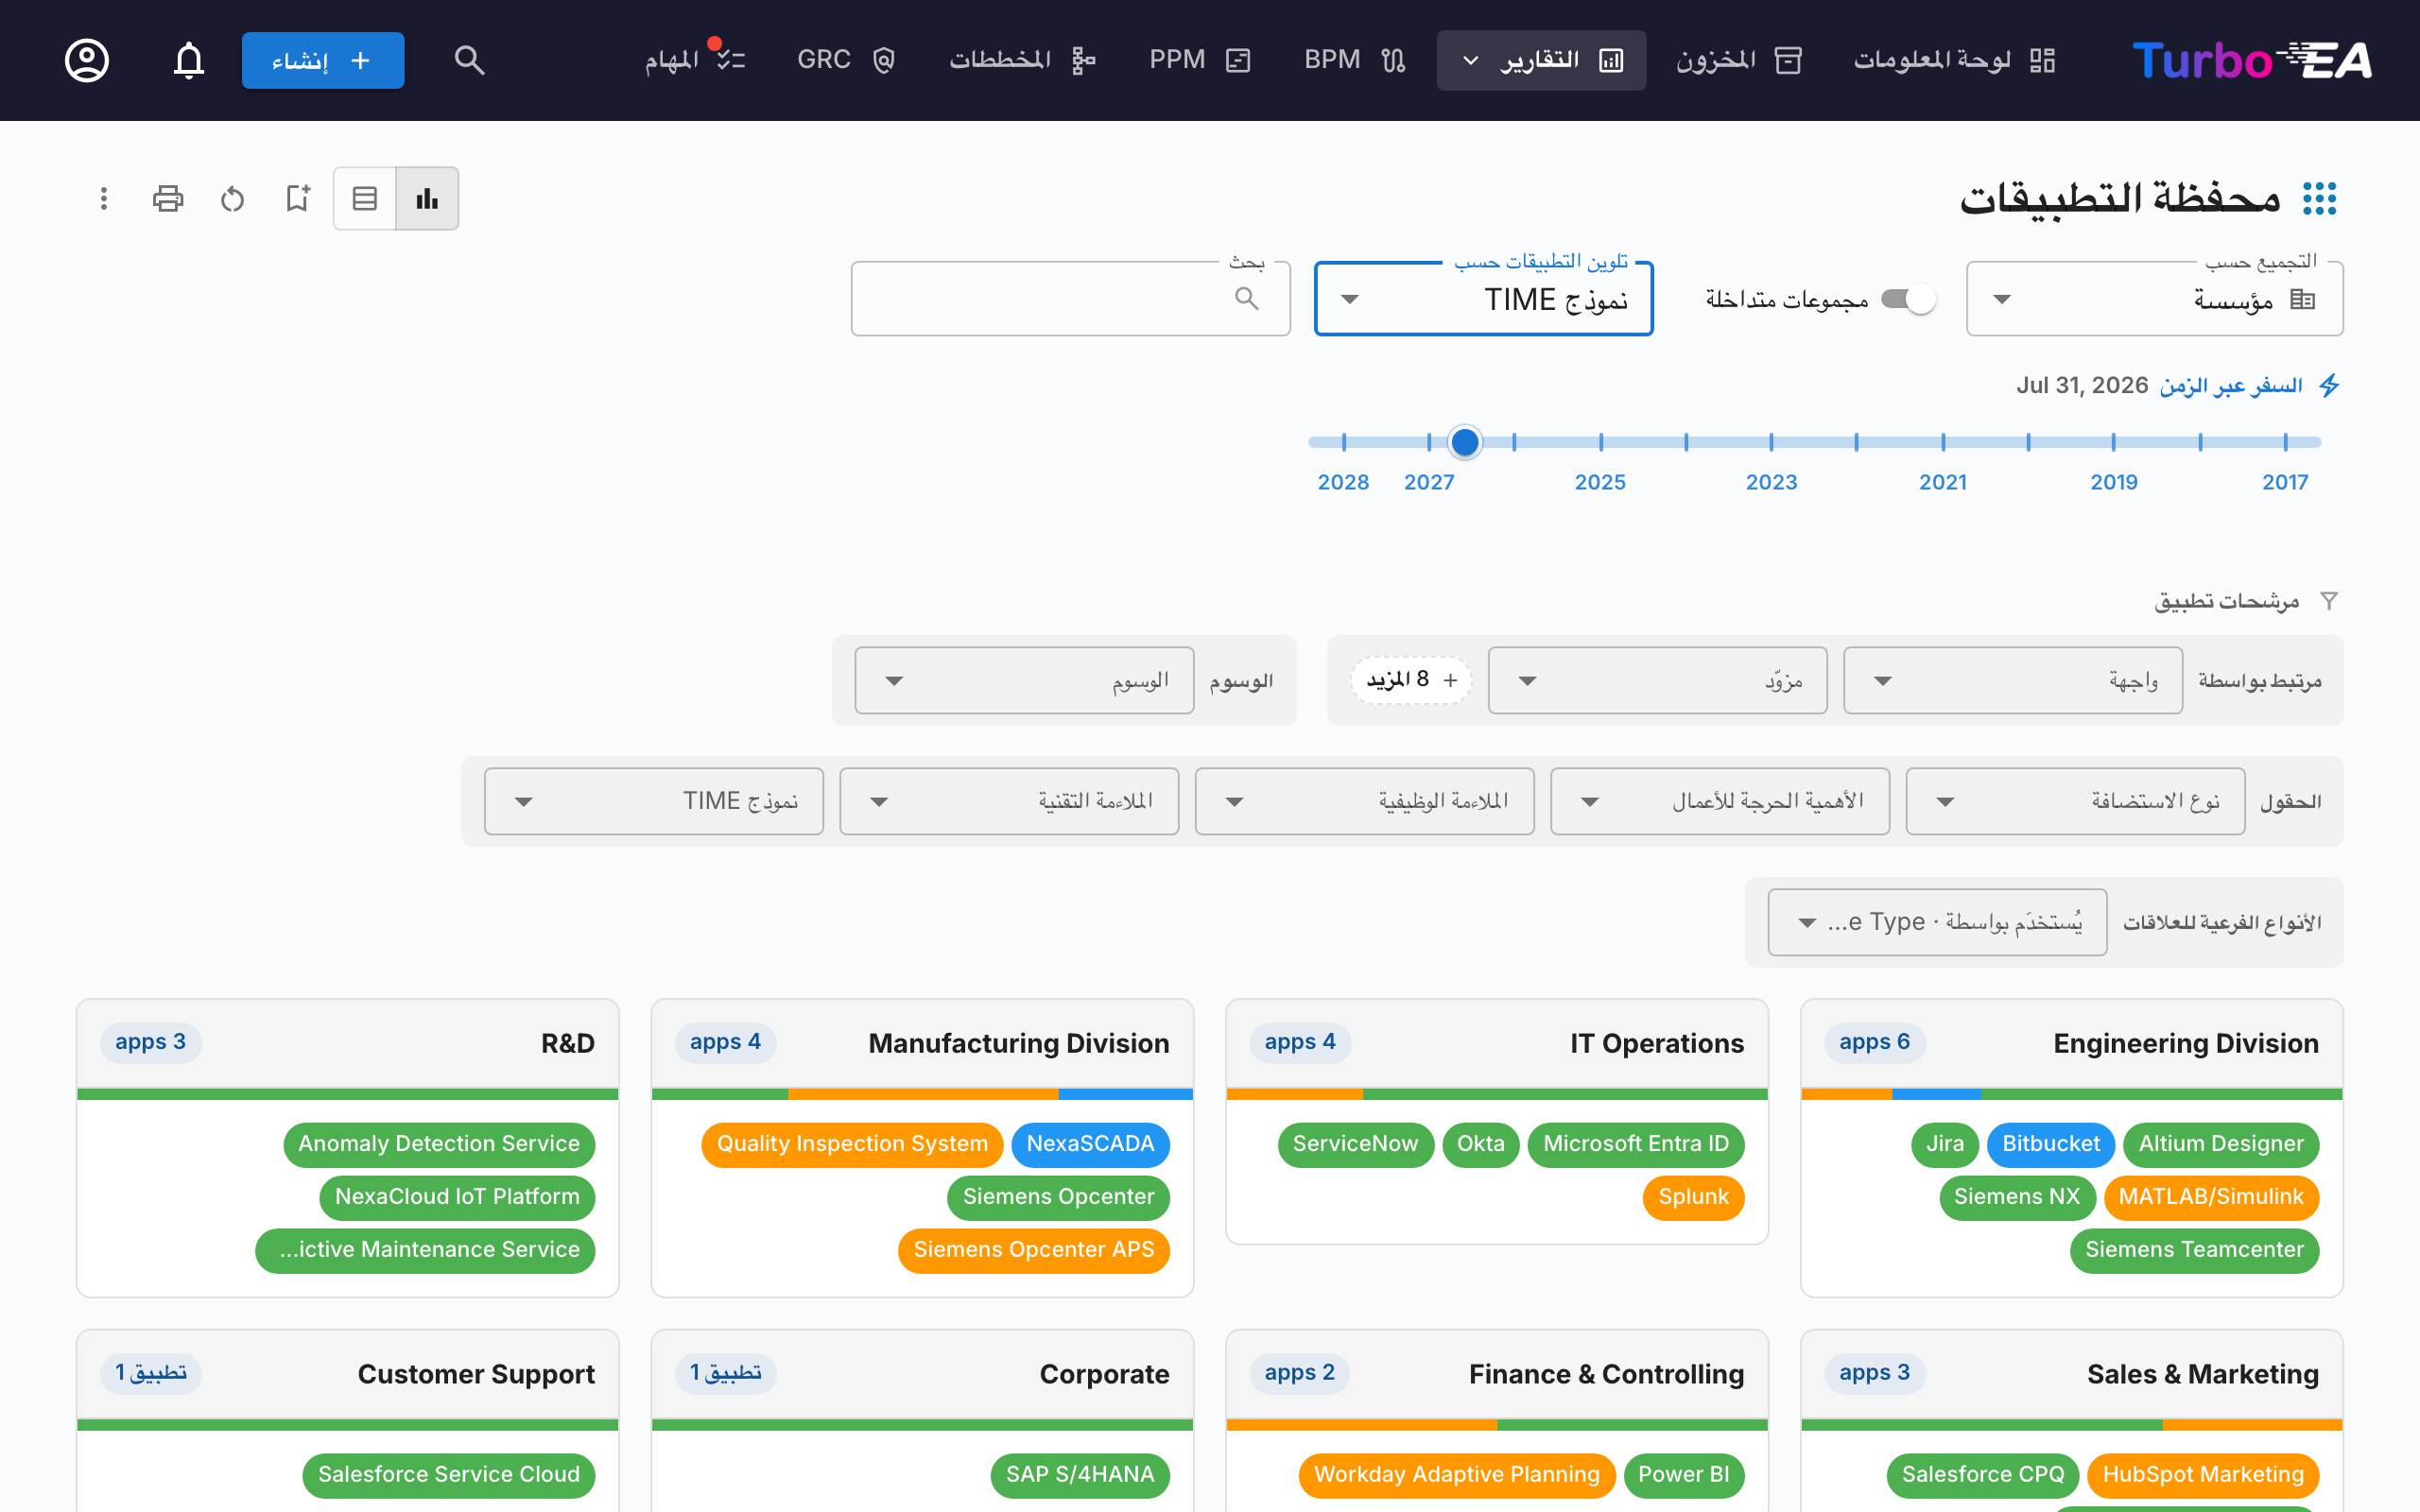The width and height of the screenshot is (2420, 1512).
Task: Expand the واجهة relation filter dropdown
Action: (2012, 680)
